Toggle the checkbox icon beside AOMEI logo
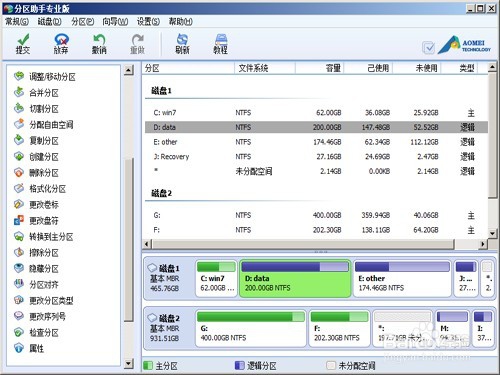500x375 pixels. (428, 48)
